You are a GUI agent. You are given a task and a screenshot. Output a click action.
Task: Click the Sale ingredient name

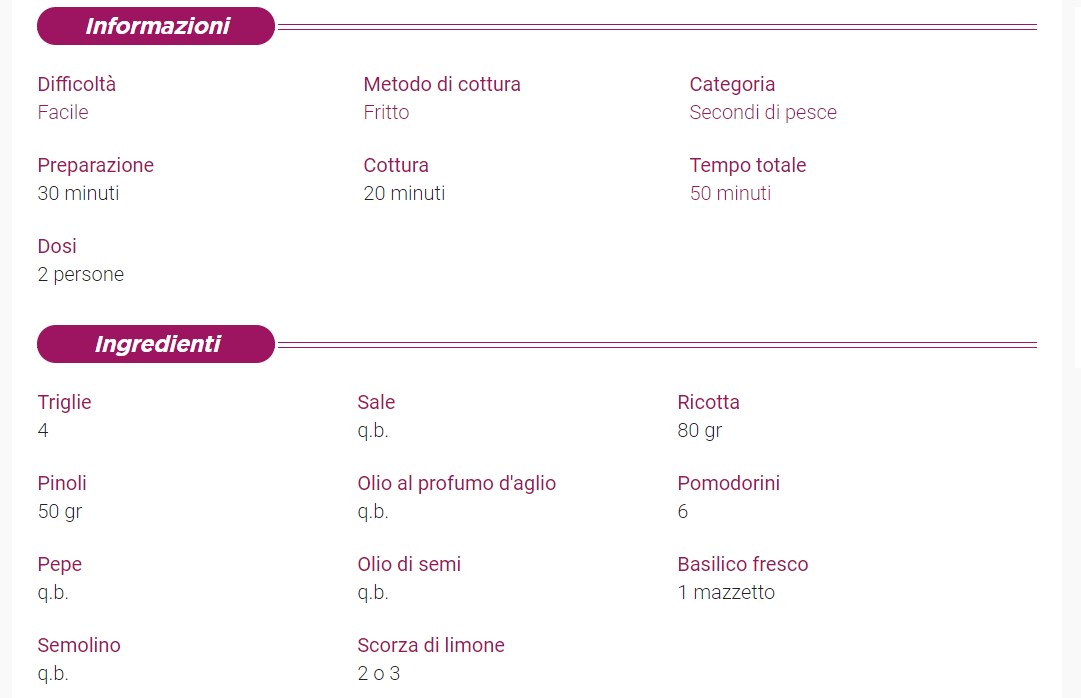(x=376, y=402)
